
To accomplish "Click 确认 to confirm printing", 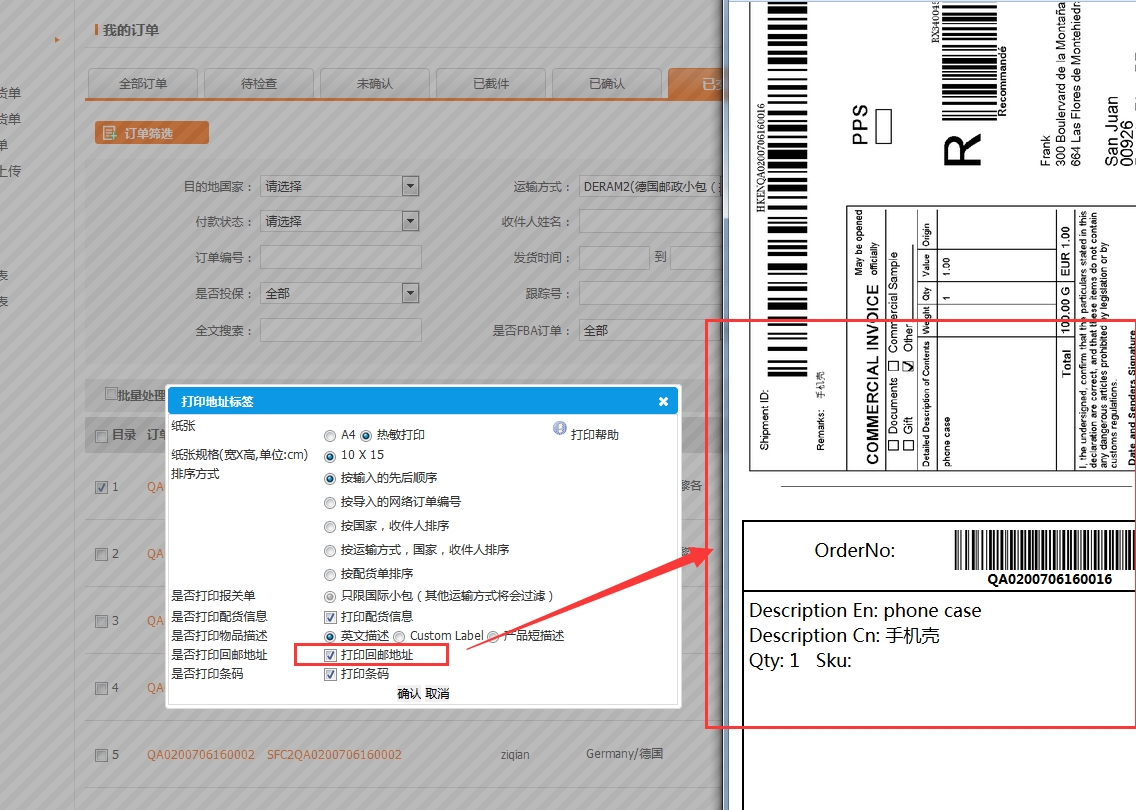I will [409, 694].
